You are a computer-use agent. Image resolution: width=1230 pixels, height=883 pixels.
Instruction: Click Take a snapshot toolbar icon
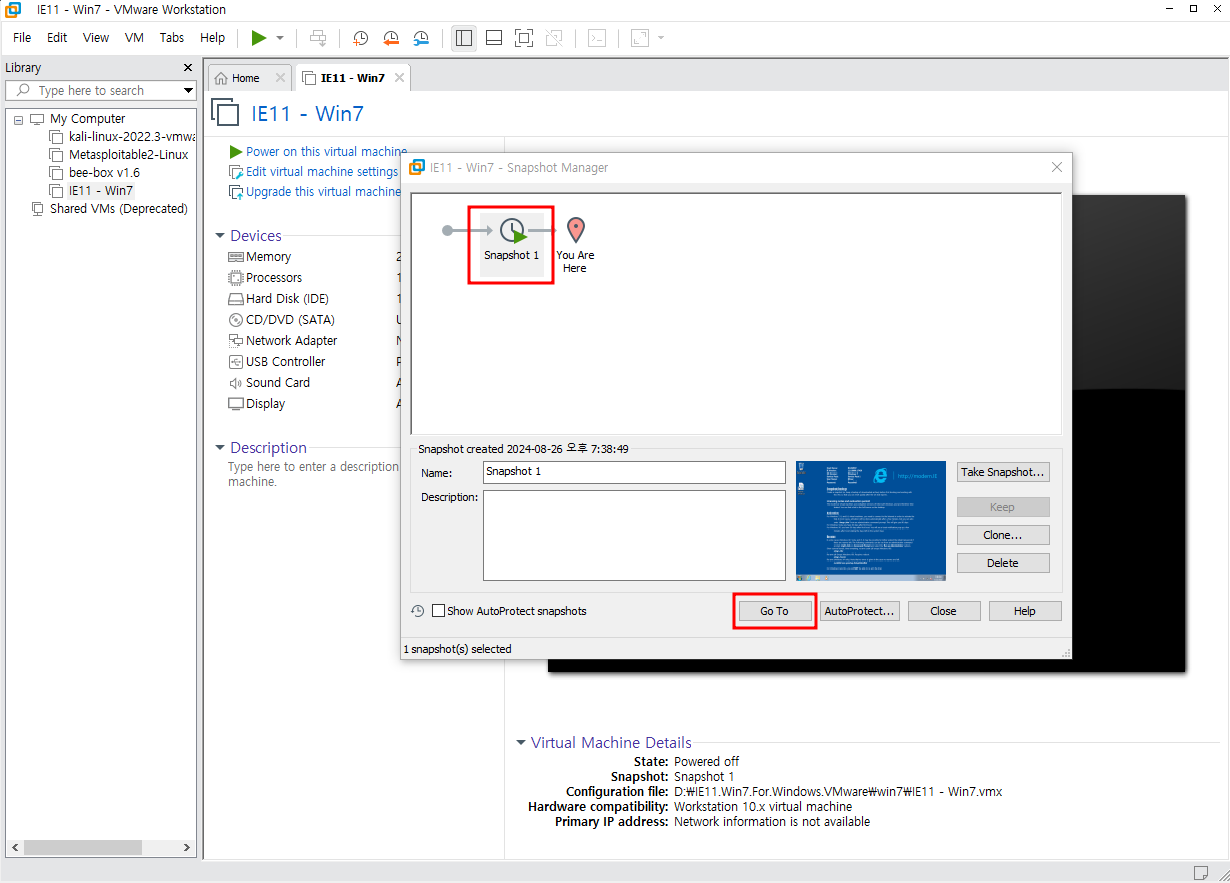pyautogui.click(x=360, y=38)
